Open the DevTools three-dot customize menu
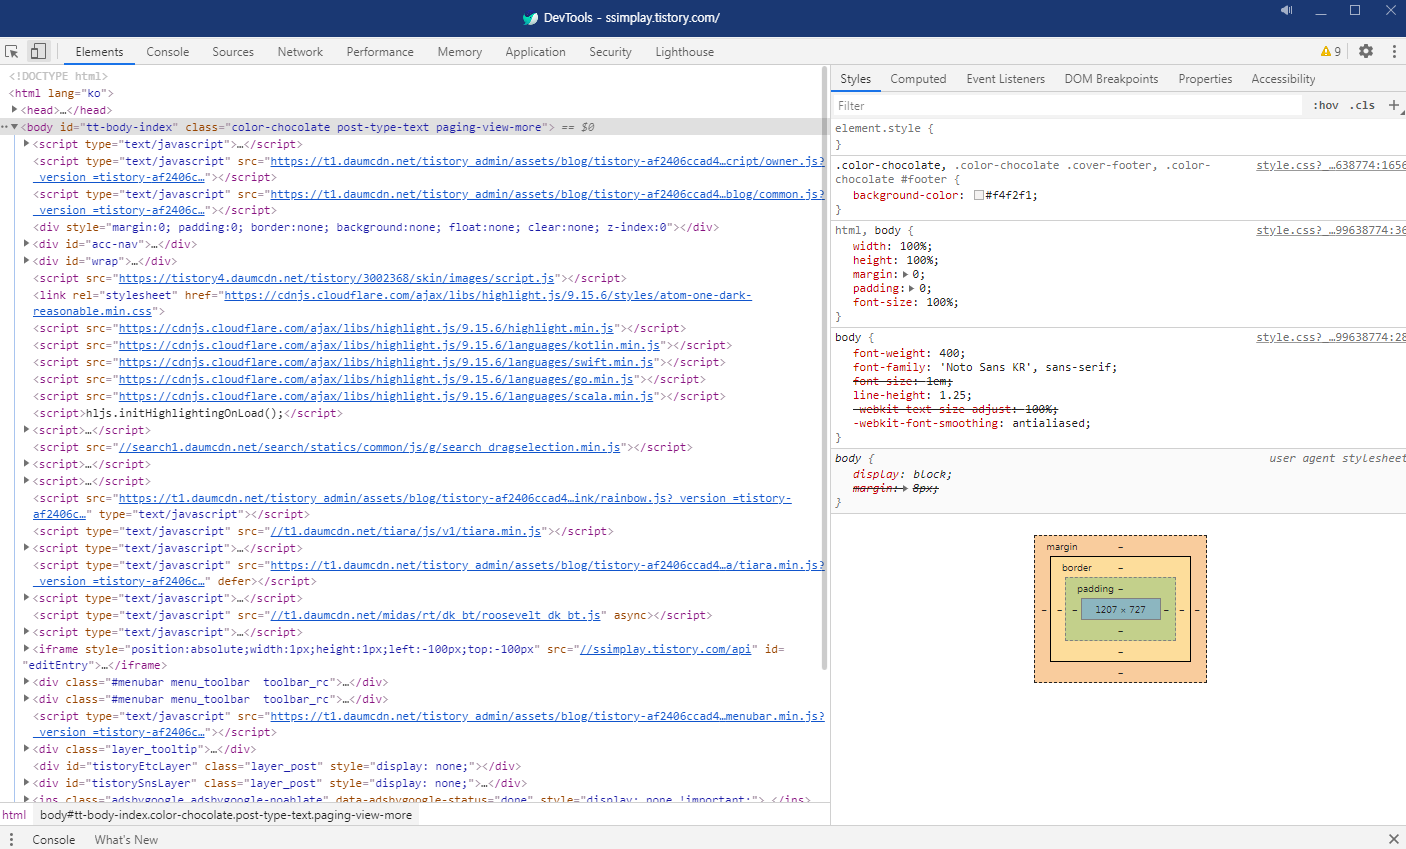 coord(1394,51)
